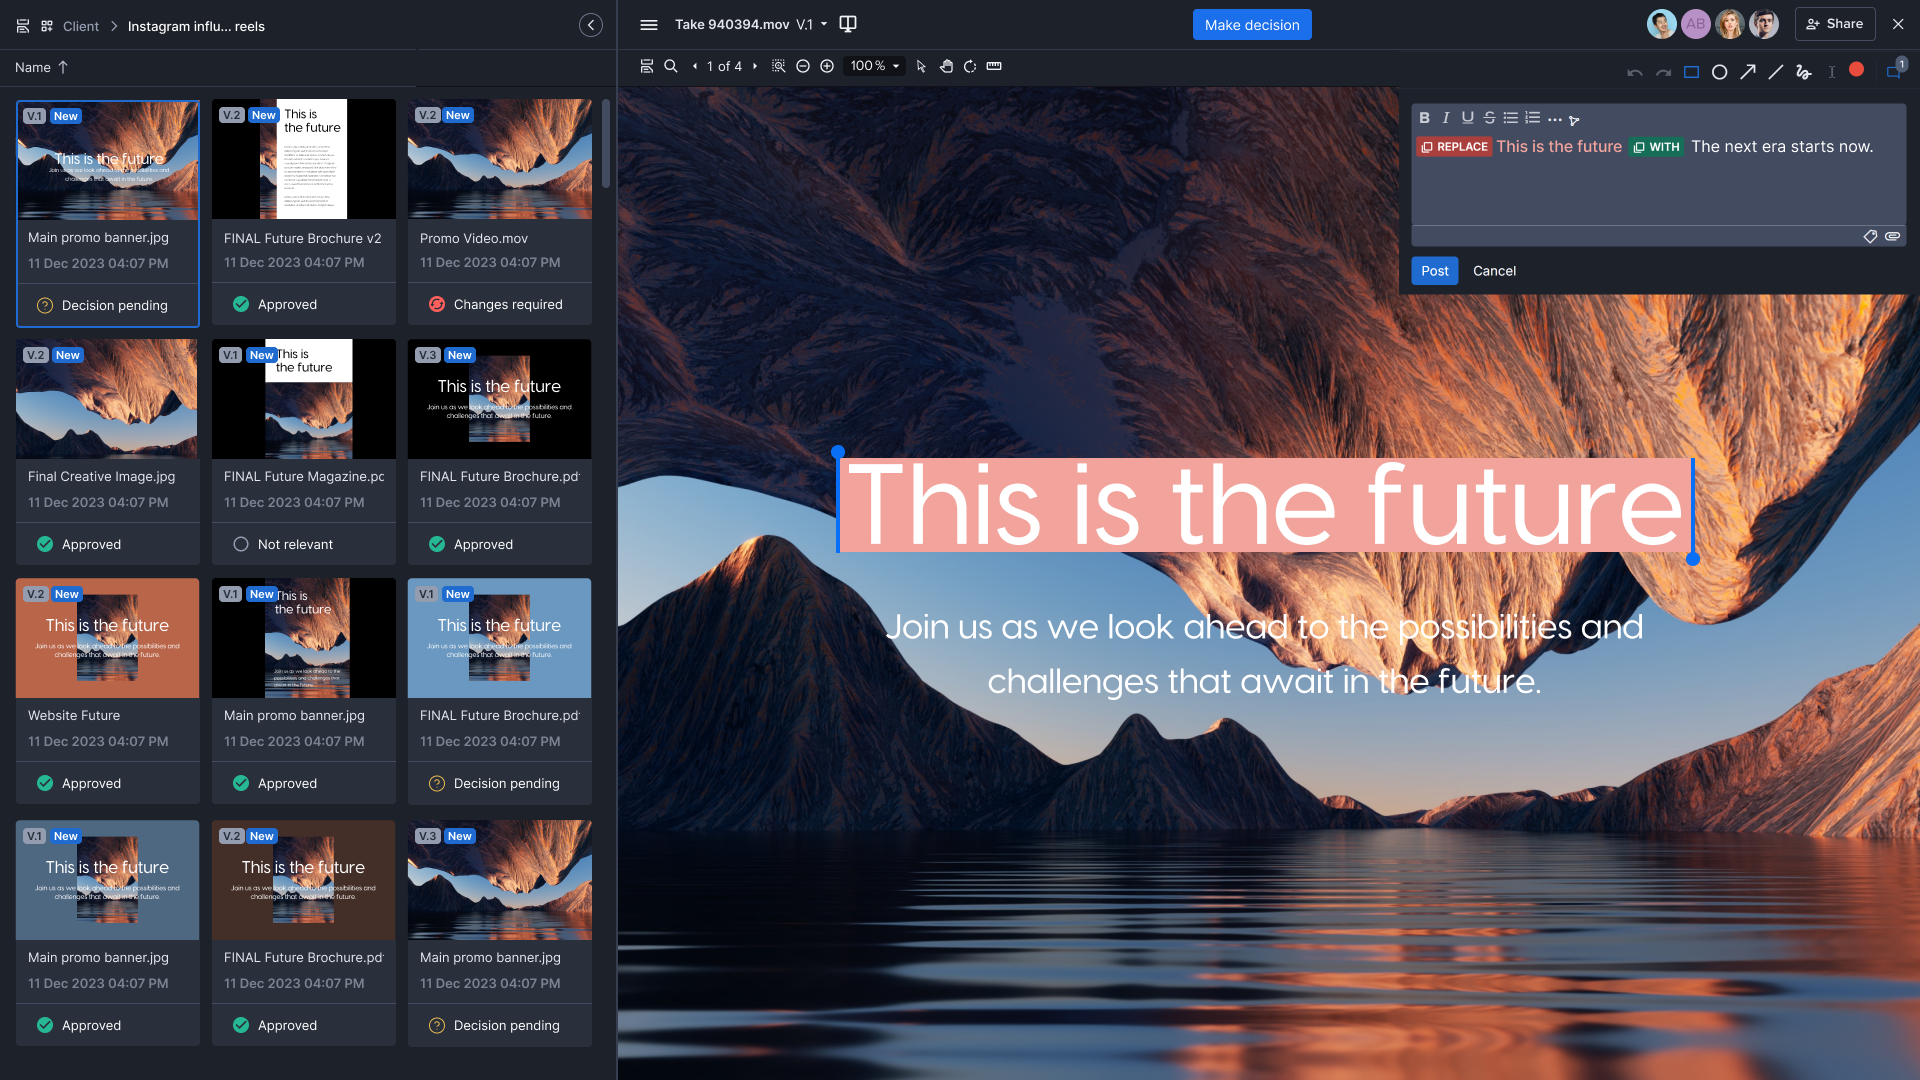Select the ellipse annotation tool
The width and height of the screenshot is (1920, 1080).
tap(1720, 71)
